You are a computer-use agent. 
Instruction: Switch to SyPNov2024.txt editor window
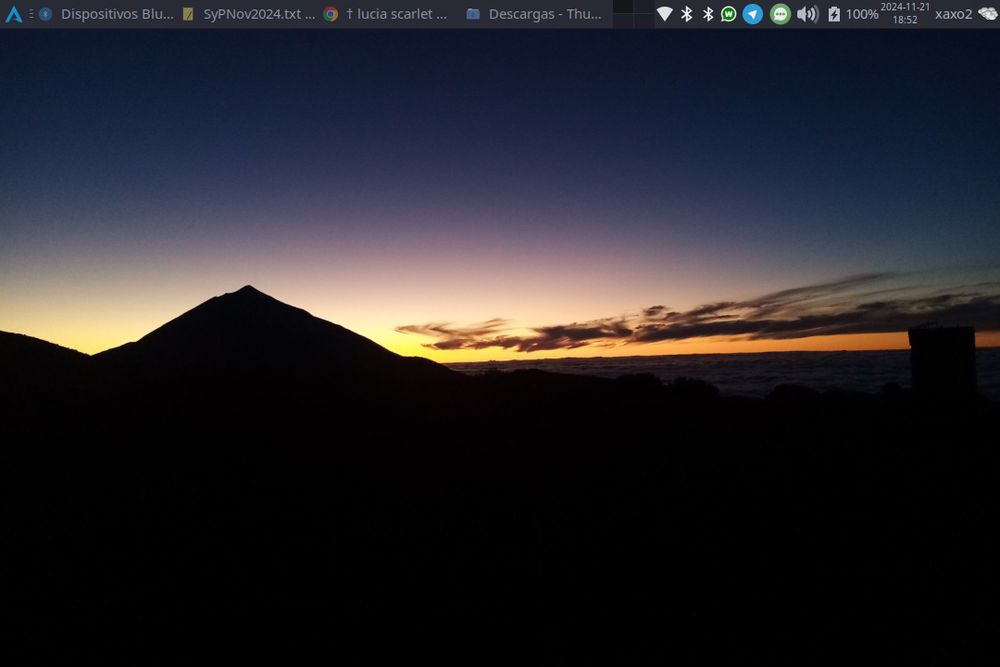[x=249, y=14]
